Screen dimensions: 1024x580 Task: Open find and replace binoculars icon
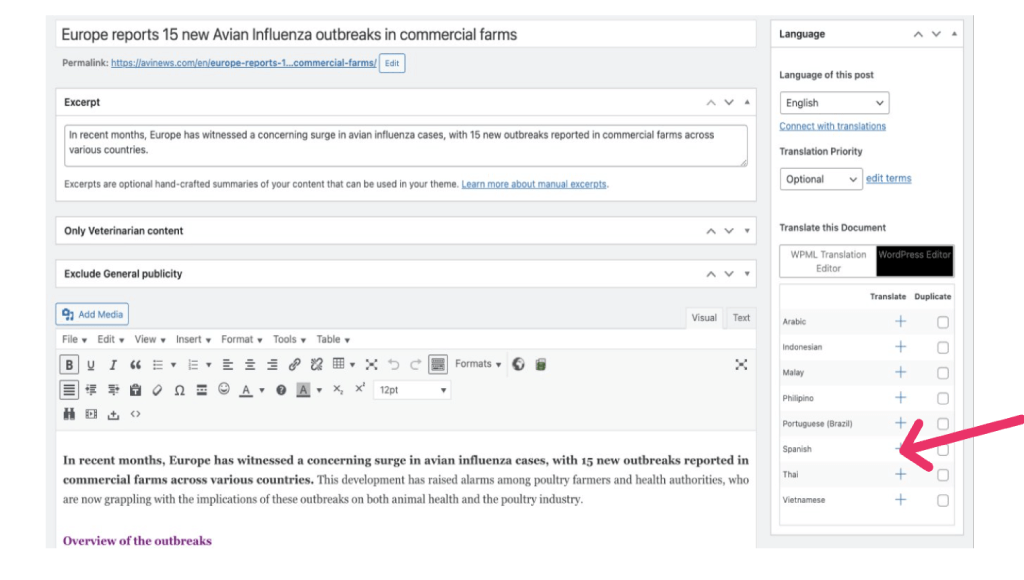click(x=69, y=414)
